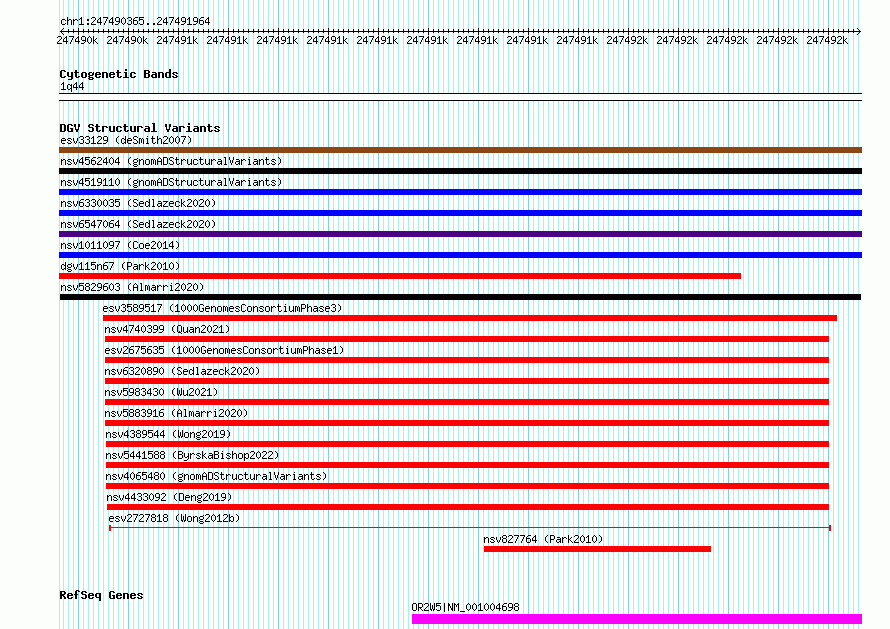Click the DGV Structural Variants track title

[x=140, y=128]
